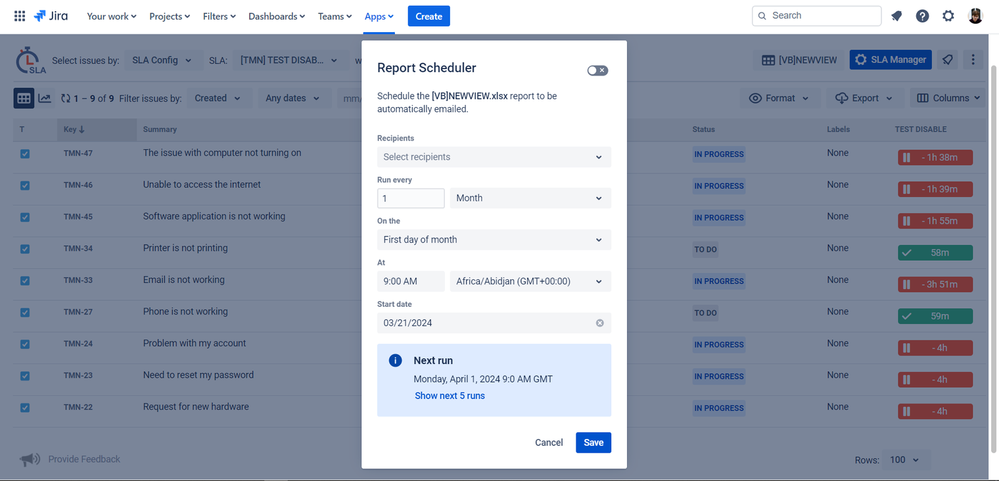Click summary 'Printer is not printing'
This screenshot has height=481, width=999.
pyautogui.click(x=185, y=248)
